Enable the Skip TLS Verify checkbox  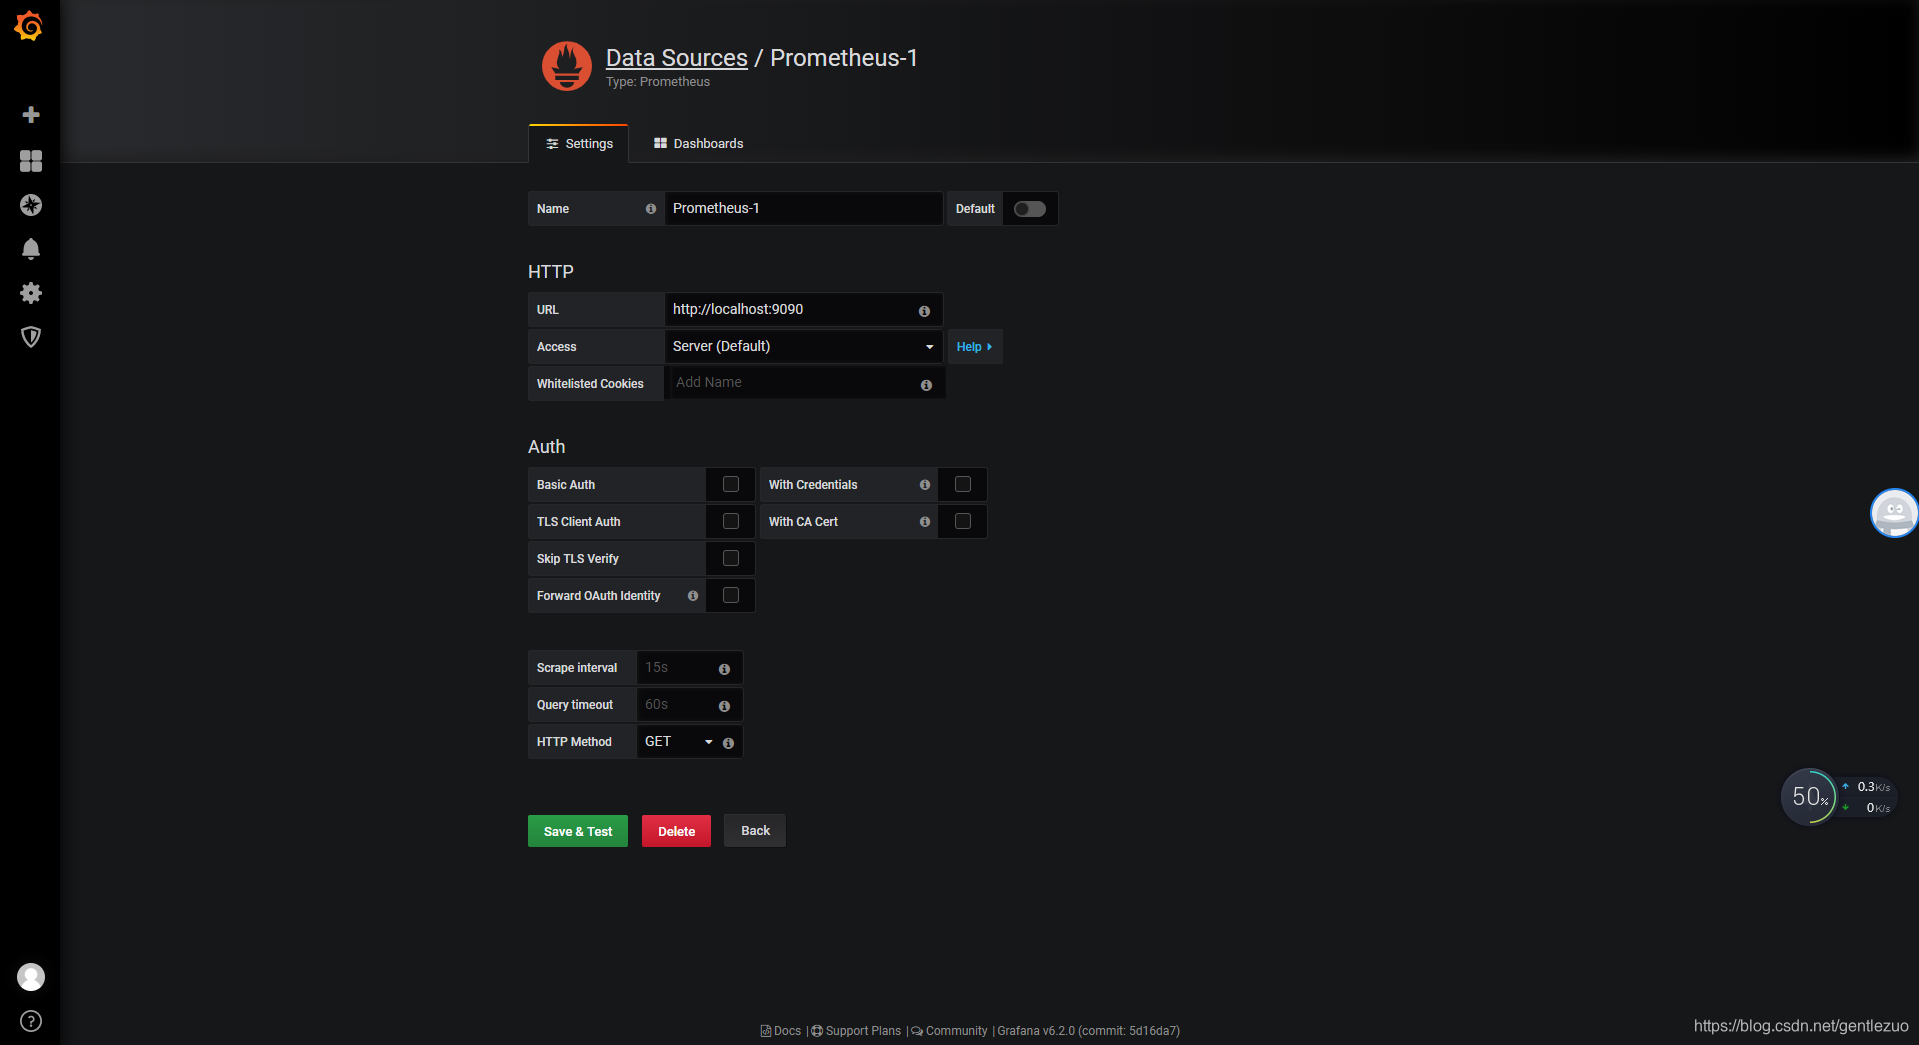[x=731, y=558]
